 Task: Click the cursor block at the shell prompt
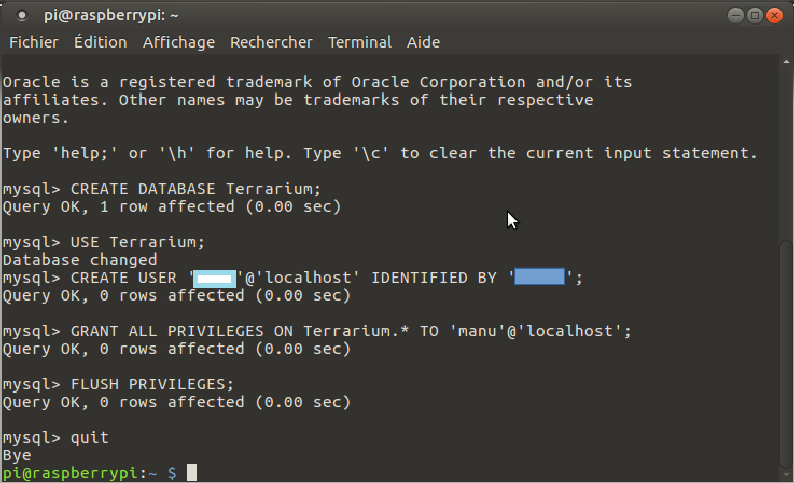coord(192,472)
